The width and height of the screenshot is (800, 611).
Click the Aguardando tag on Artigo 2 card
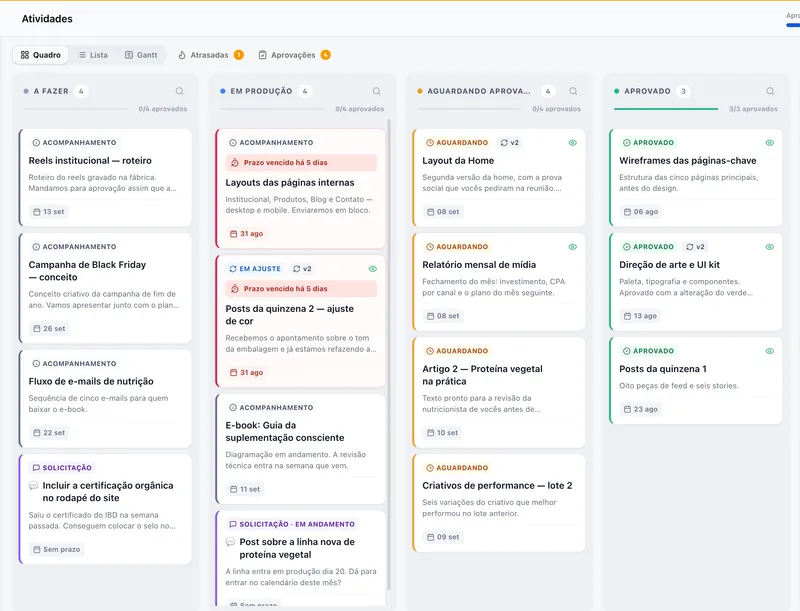[457, 351]
